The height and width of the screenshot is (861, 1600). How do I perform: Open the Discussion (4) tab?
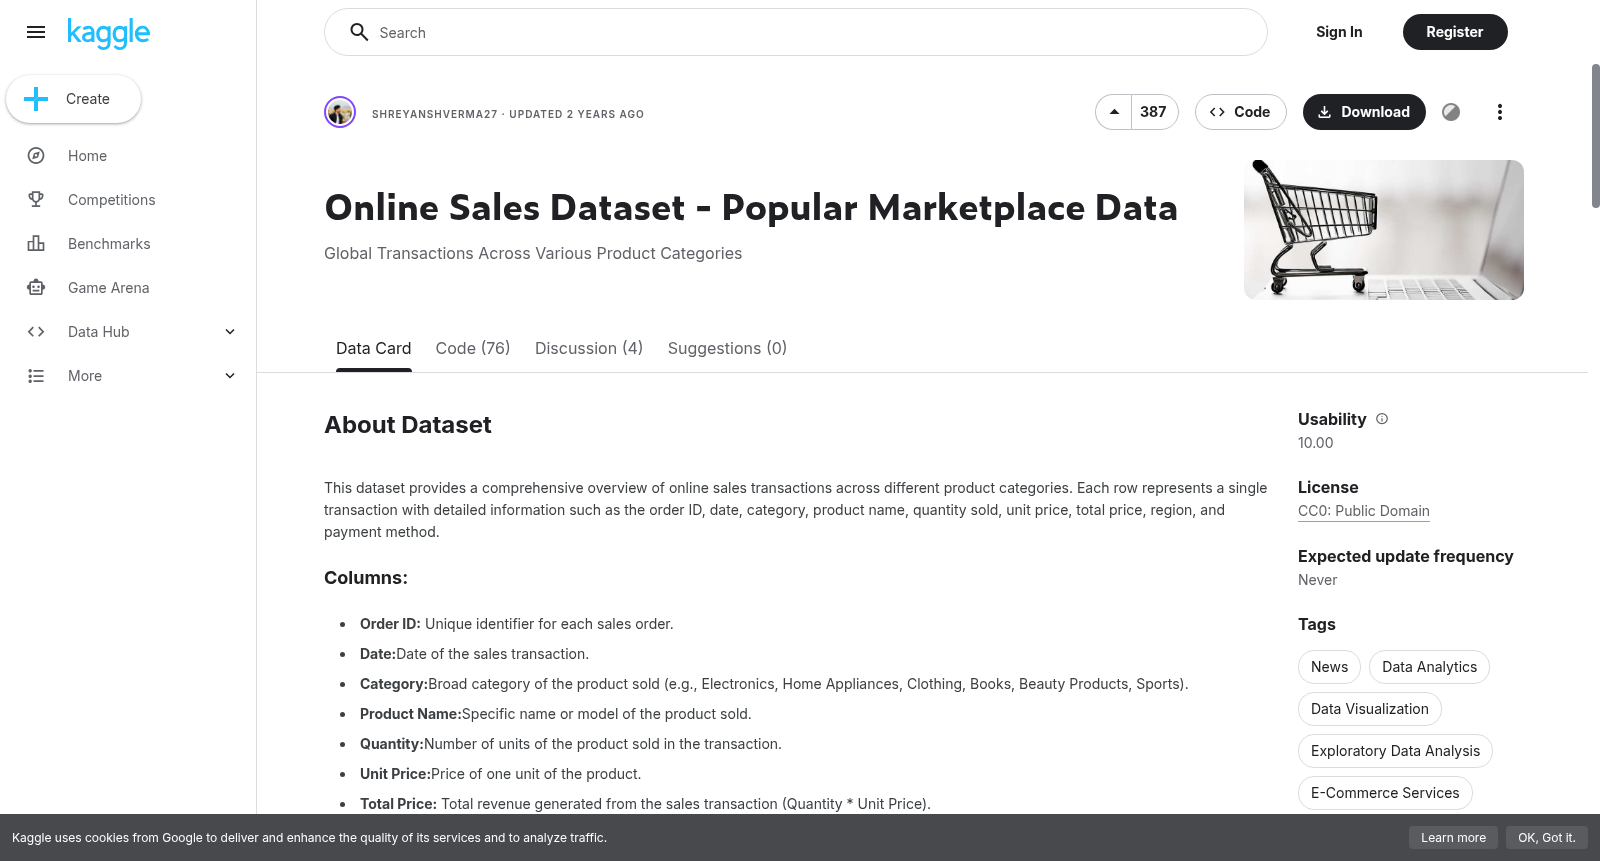point(589,348)
